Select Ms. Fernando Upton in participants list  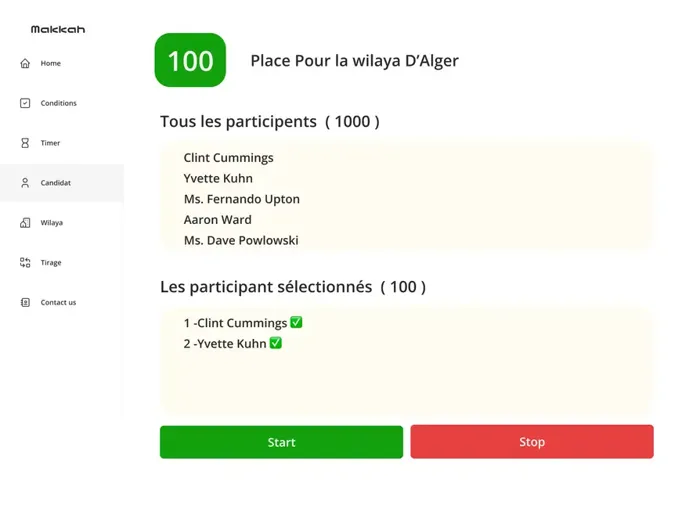coord(241,199)
